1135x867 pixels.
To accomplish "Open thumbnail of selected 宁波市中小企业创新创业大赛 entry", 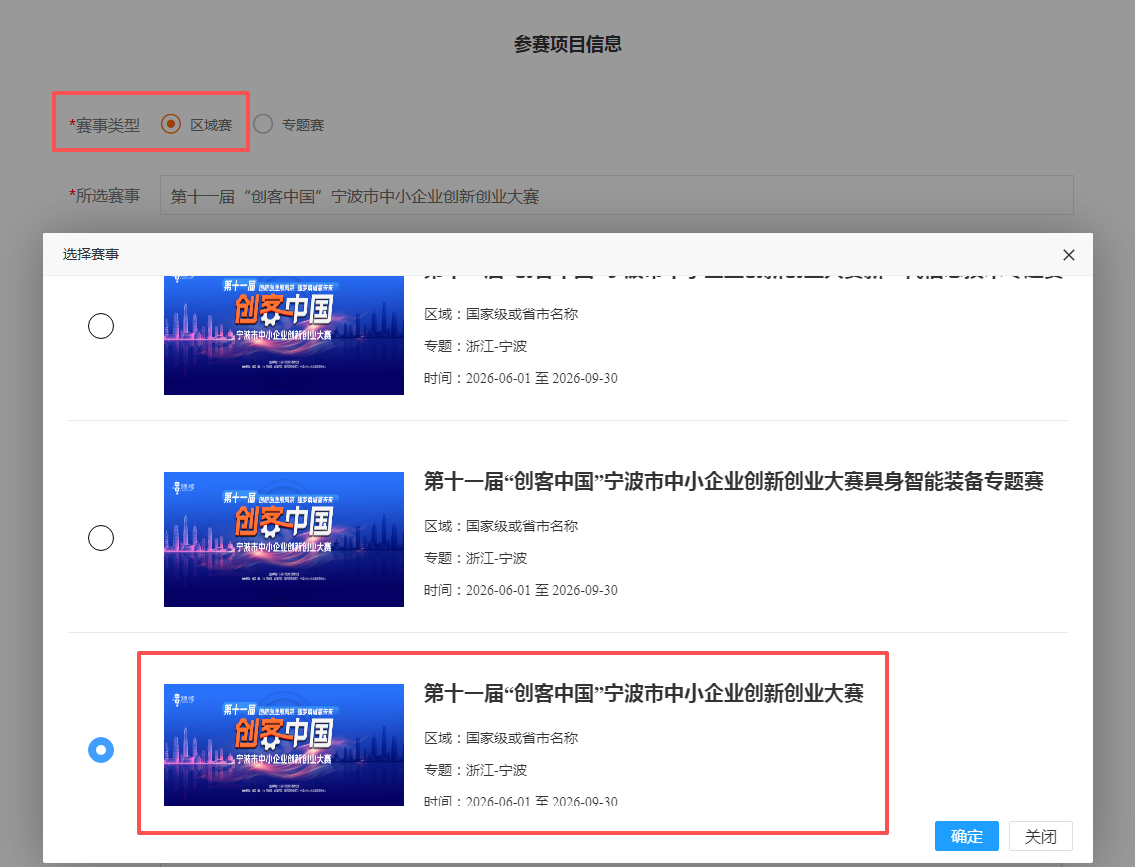I will coord(284,745).
